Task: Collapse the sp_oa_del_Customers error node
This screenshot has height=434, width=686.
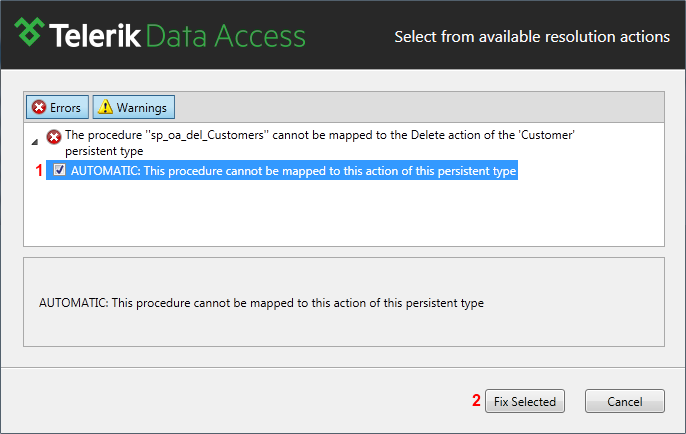Action: tap(35, 142)
